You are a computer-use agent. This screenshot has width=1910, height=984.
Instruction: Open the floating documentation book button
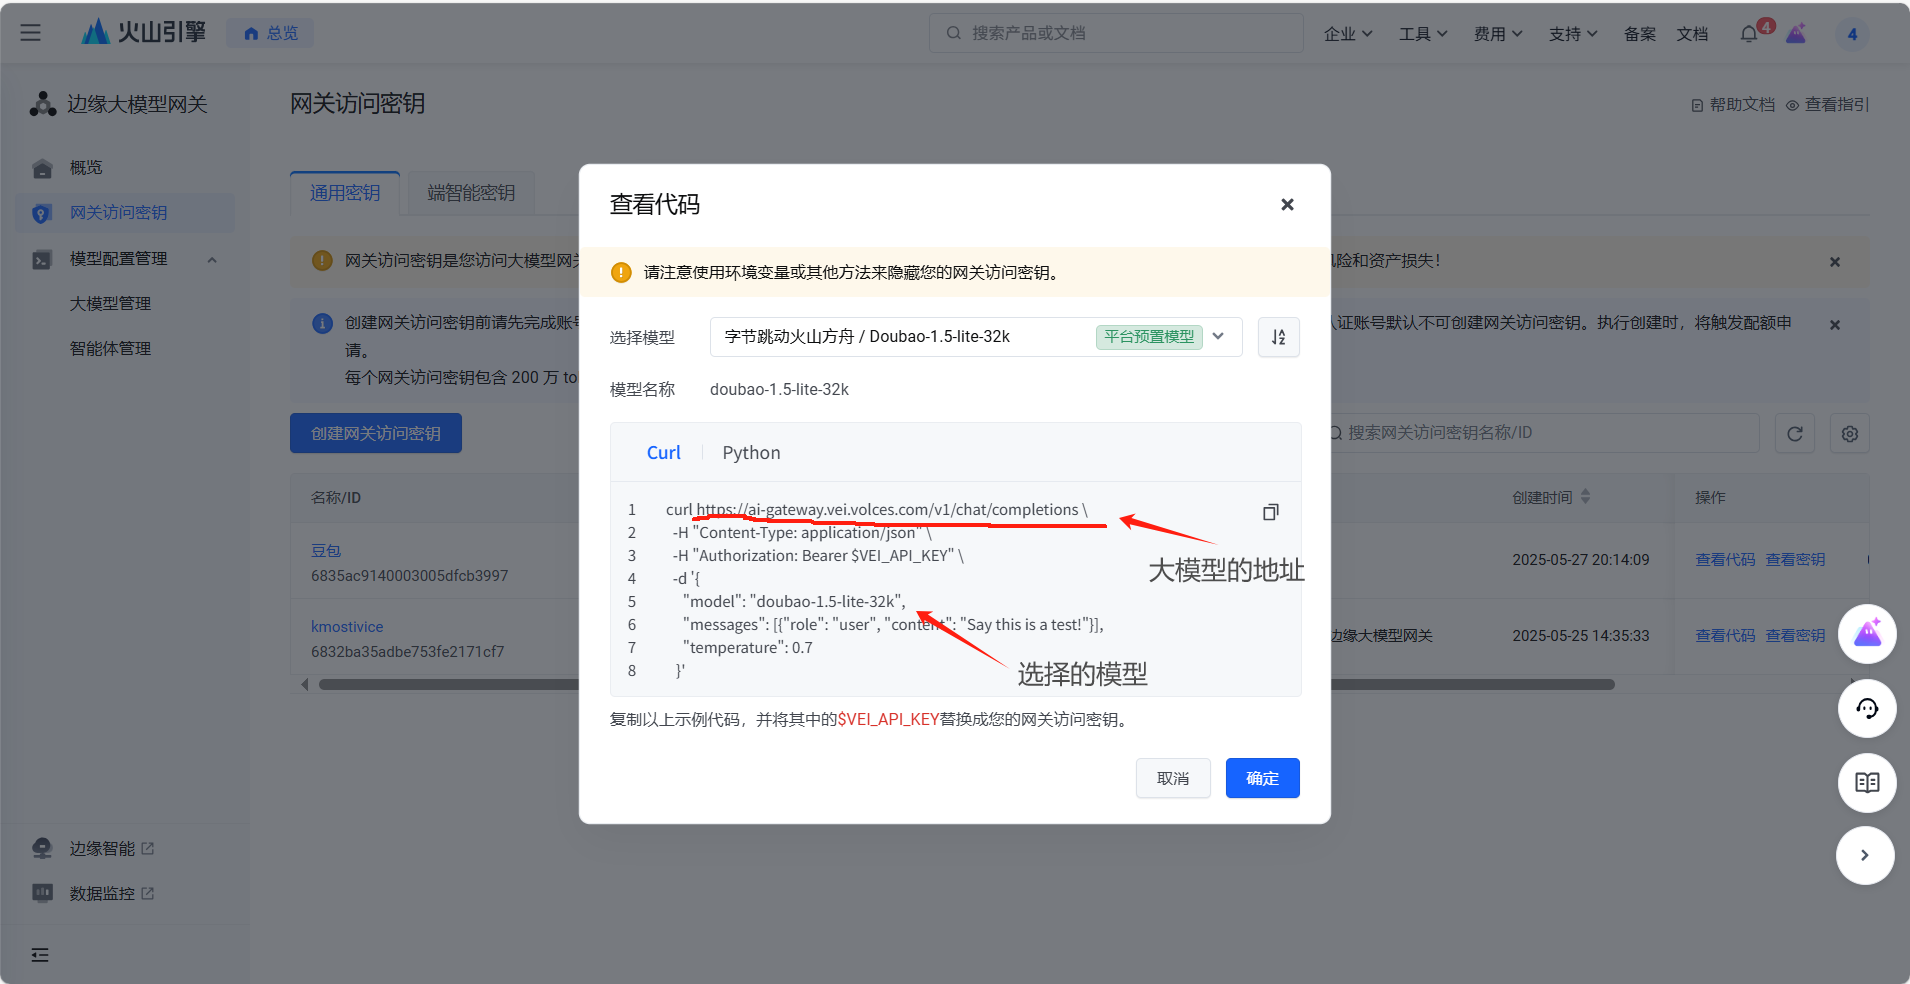tap(1867, 782)
